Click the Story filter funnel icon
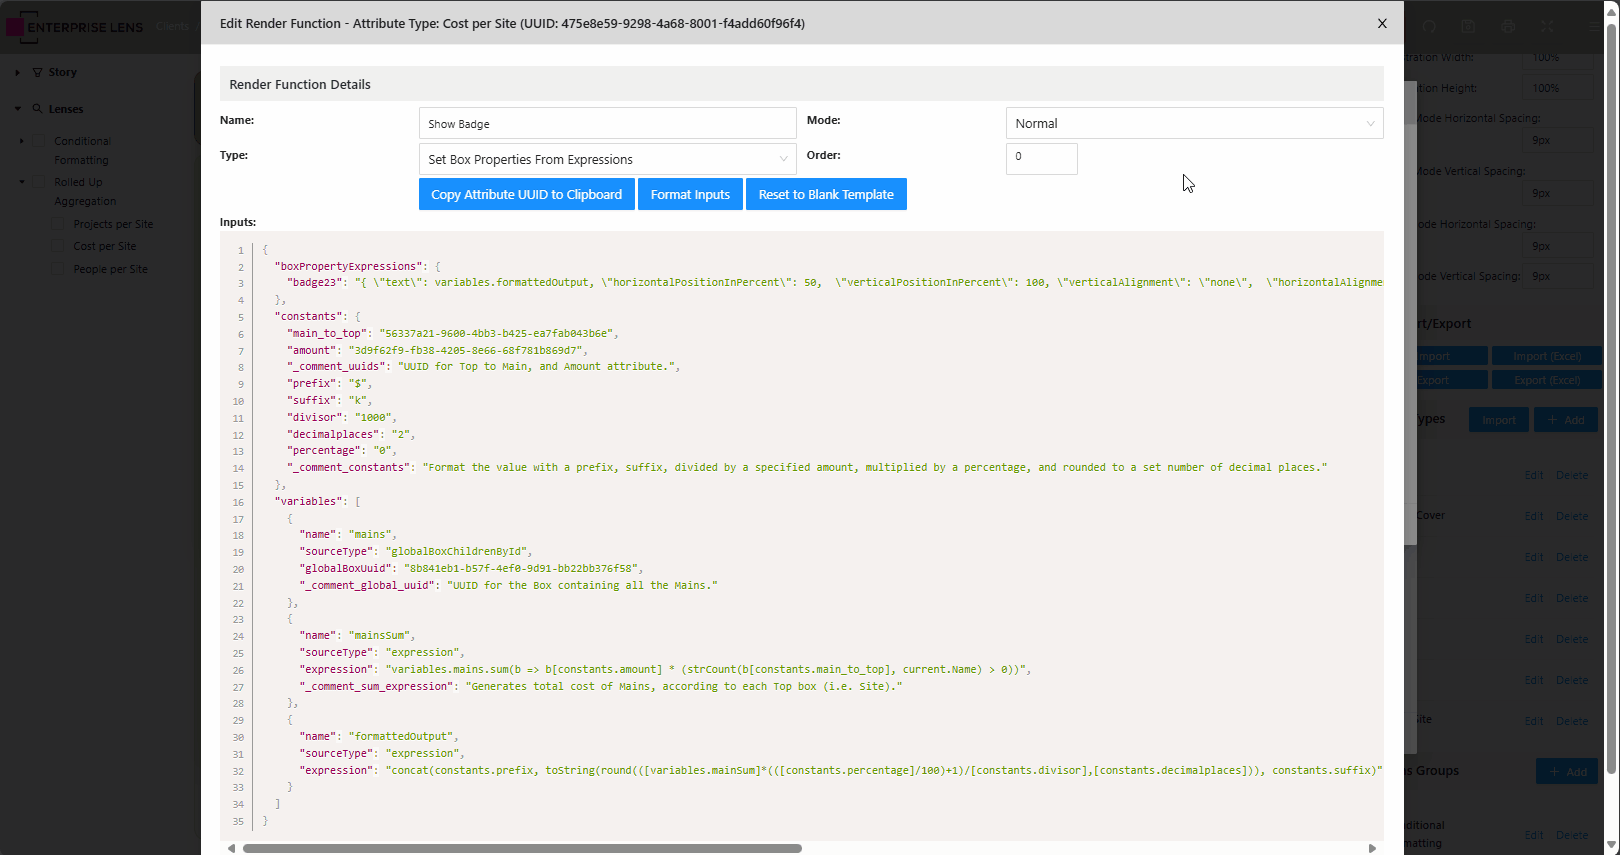1620x855 pixels. click(x=38, y=72)
